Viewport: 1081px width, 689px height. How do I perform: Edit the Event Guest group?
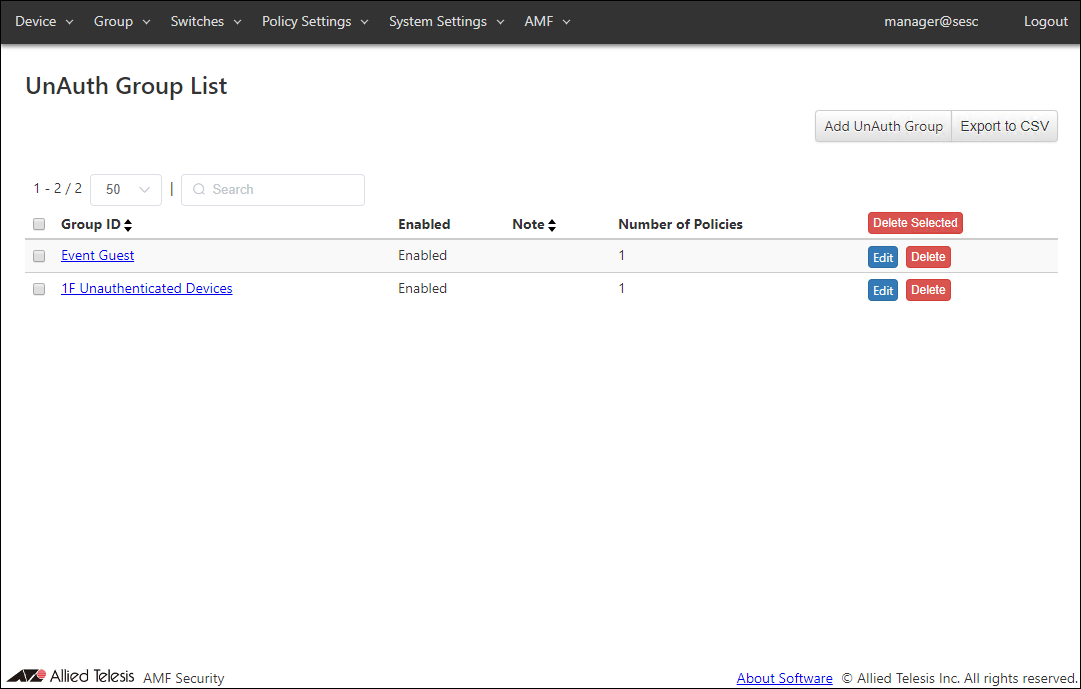(x=882, y=257)
